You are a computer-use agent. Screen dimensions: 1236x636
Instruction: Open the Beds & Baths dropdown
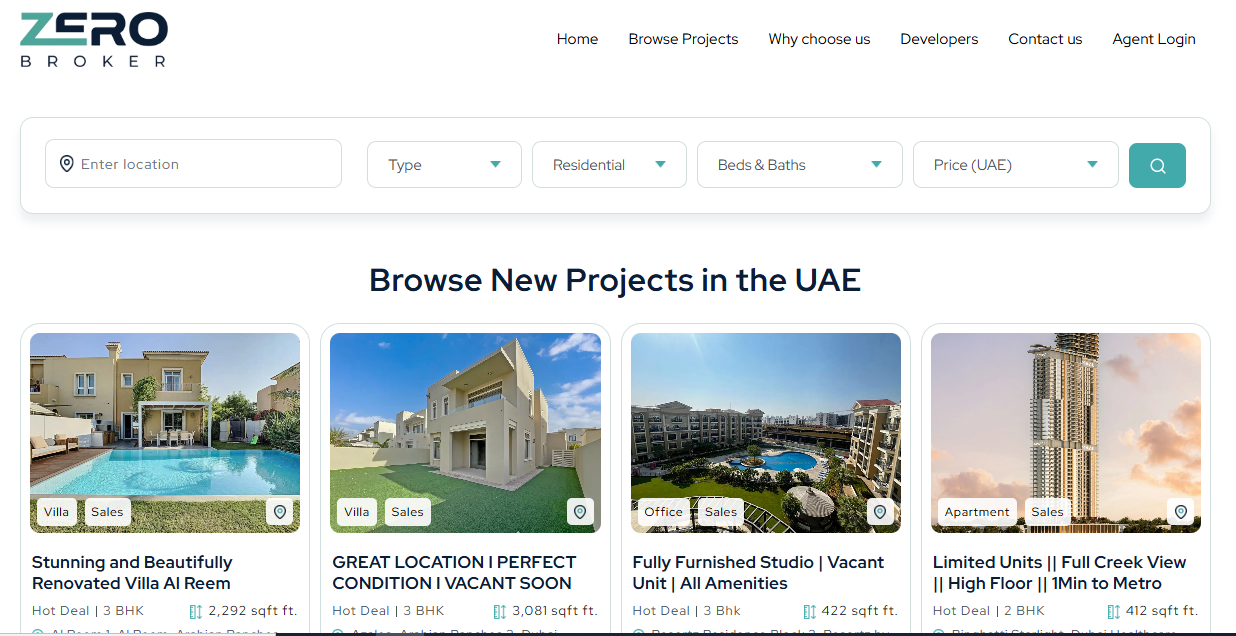point(800,165)
